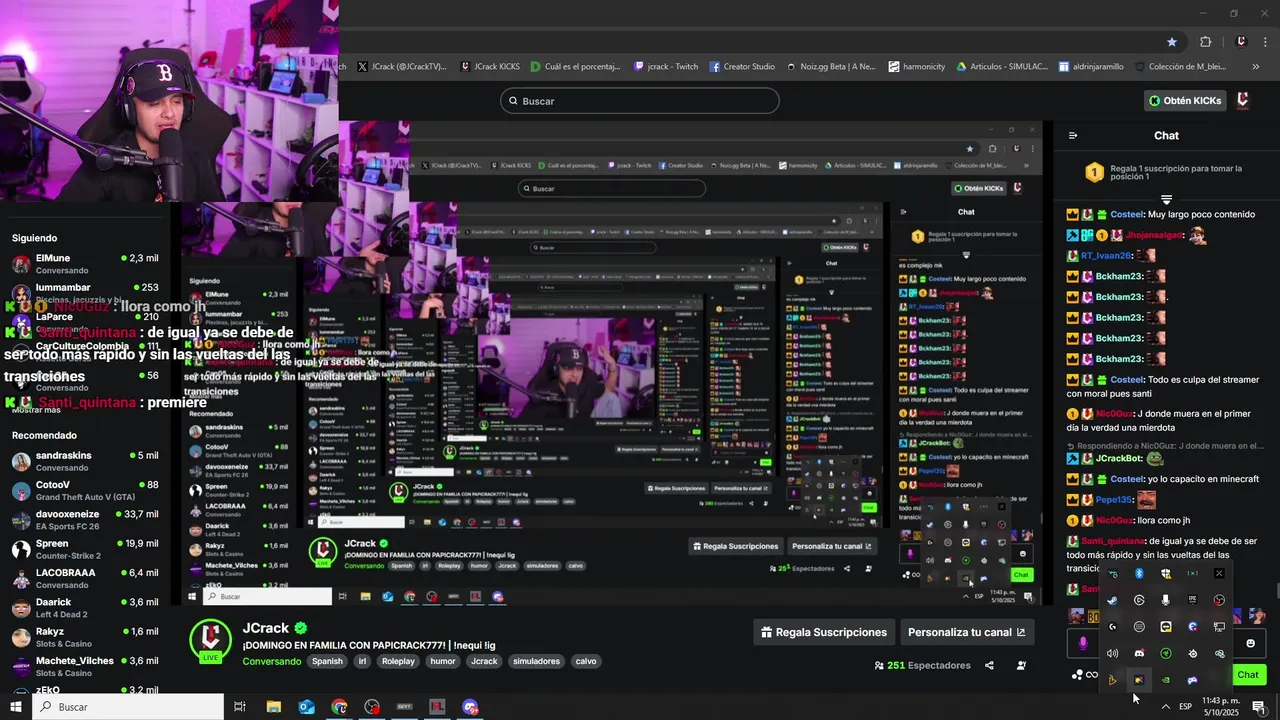Image resolution: width=1280 pixels, height=720 pixels.
Task: Open the jcrack - Twitch bookmark
Action: [x=666, y=66]
